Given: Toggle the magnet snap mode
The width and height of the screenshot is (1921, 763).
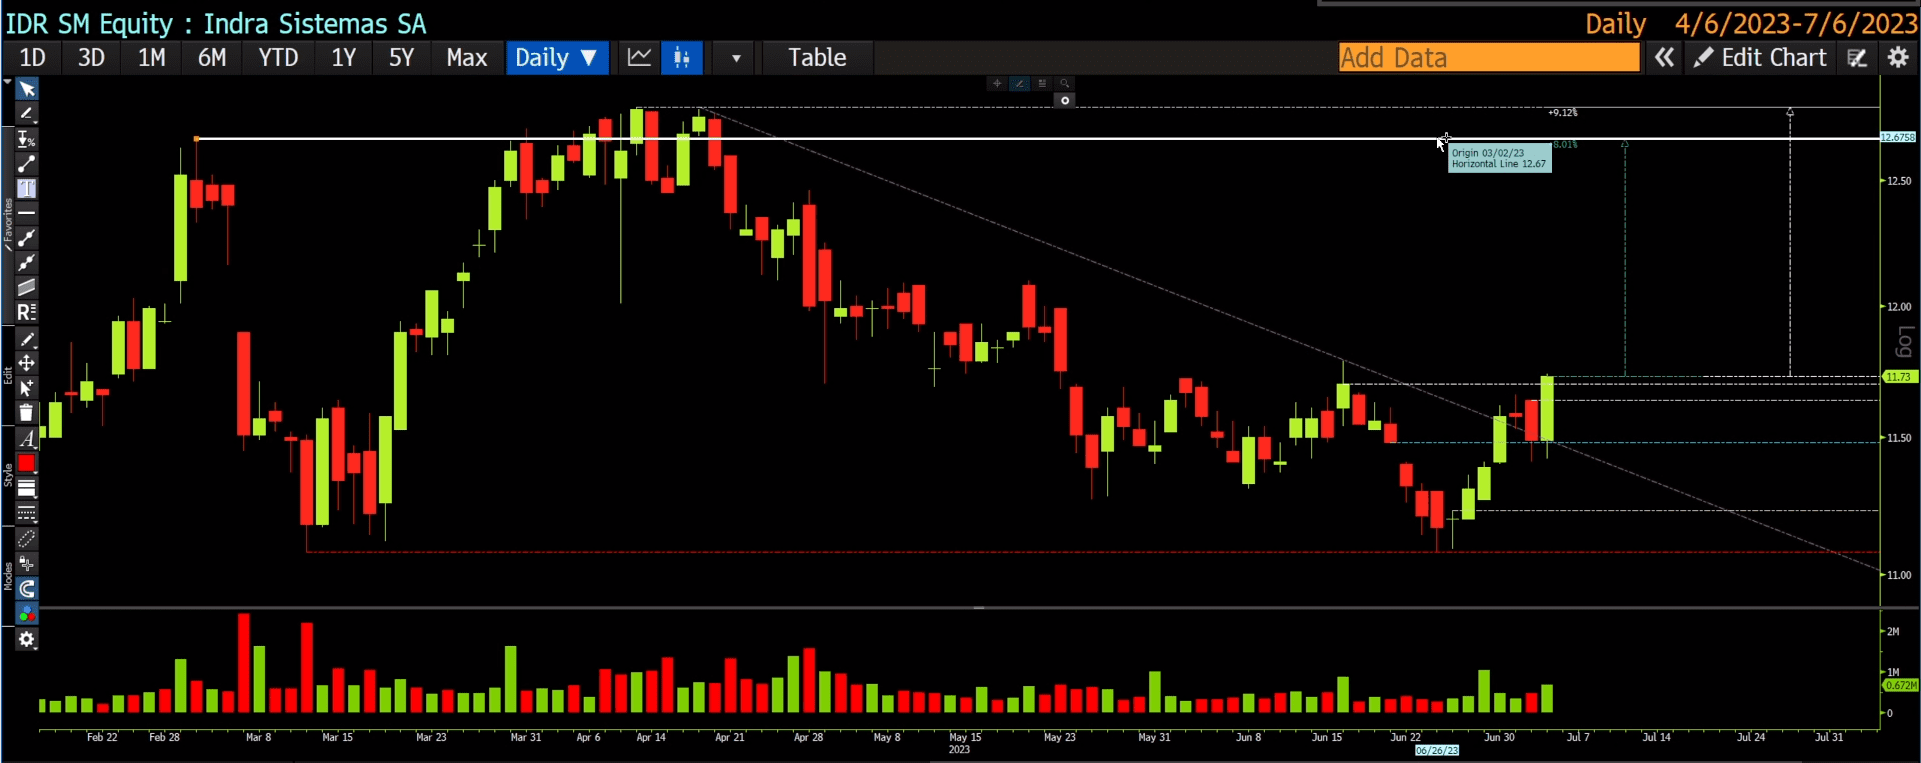Looking at the screenshot, I should pos(27,588).
